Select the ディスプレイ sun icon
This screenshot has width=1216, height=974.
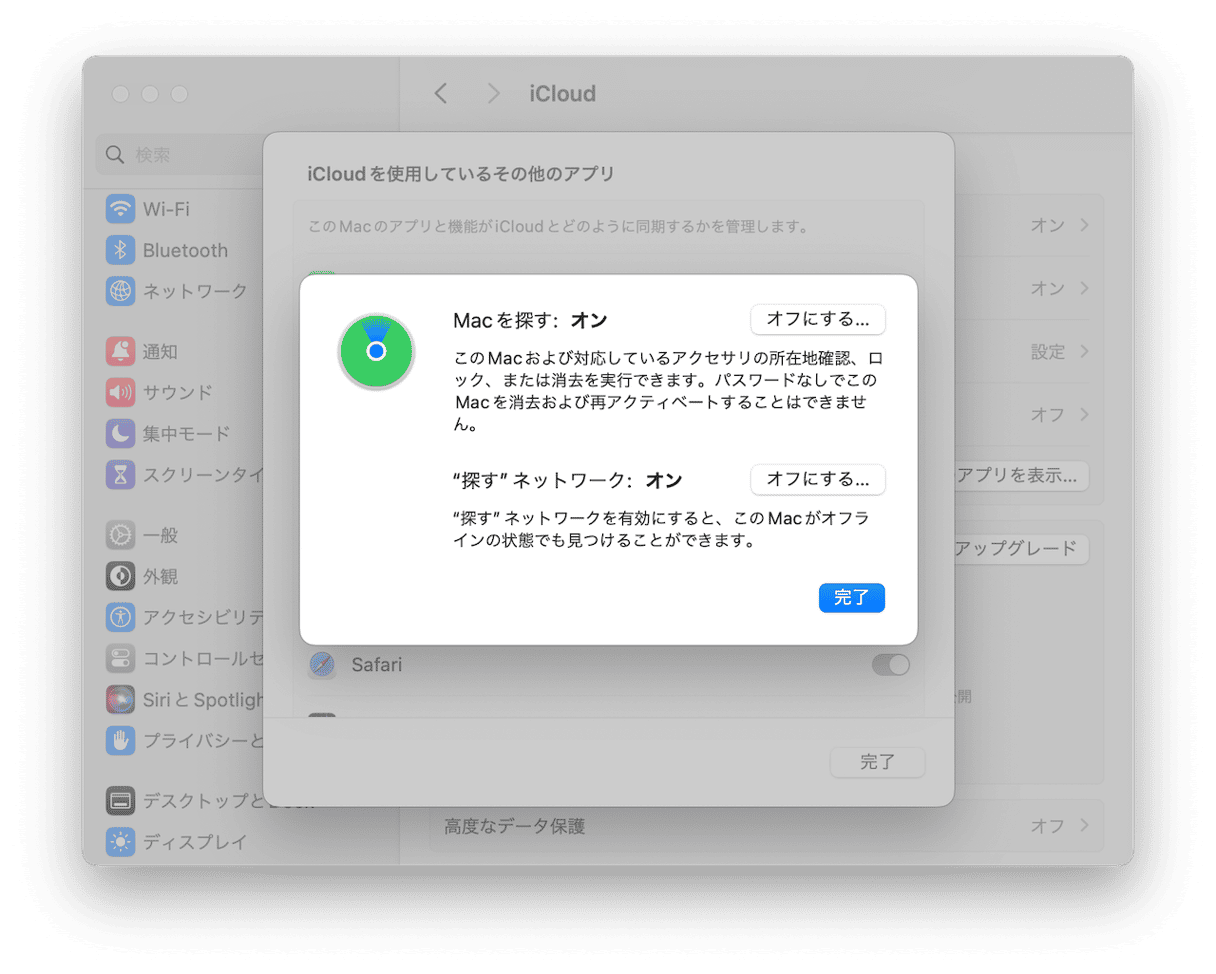click(x=121, y=842)
